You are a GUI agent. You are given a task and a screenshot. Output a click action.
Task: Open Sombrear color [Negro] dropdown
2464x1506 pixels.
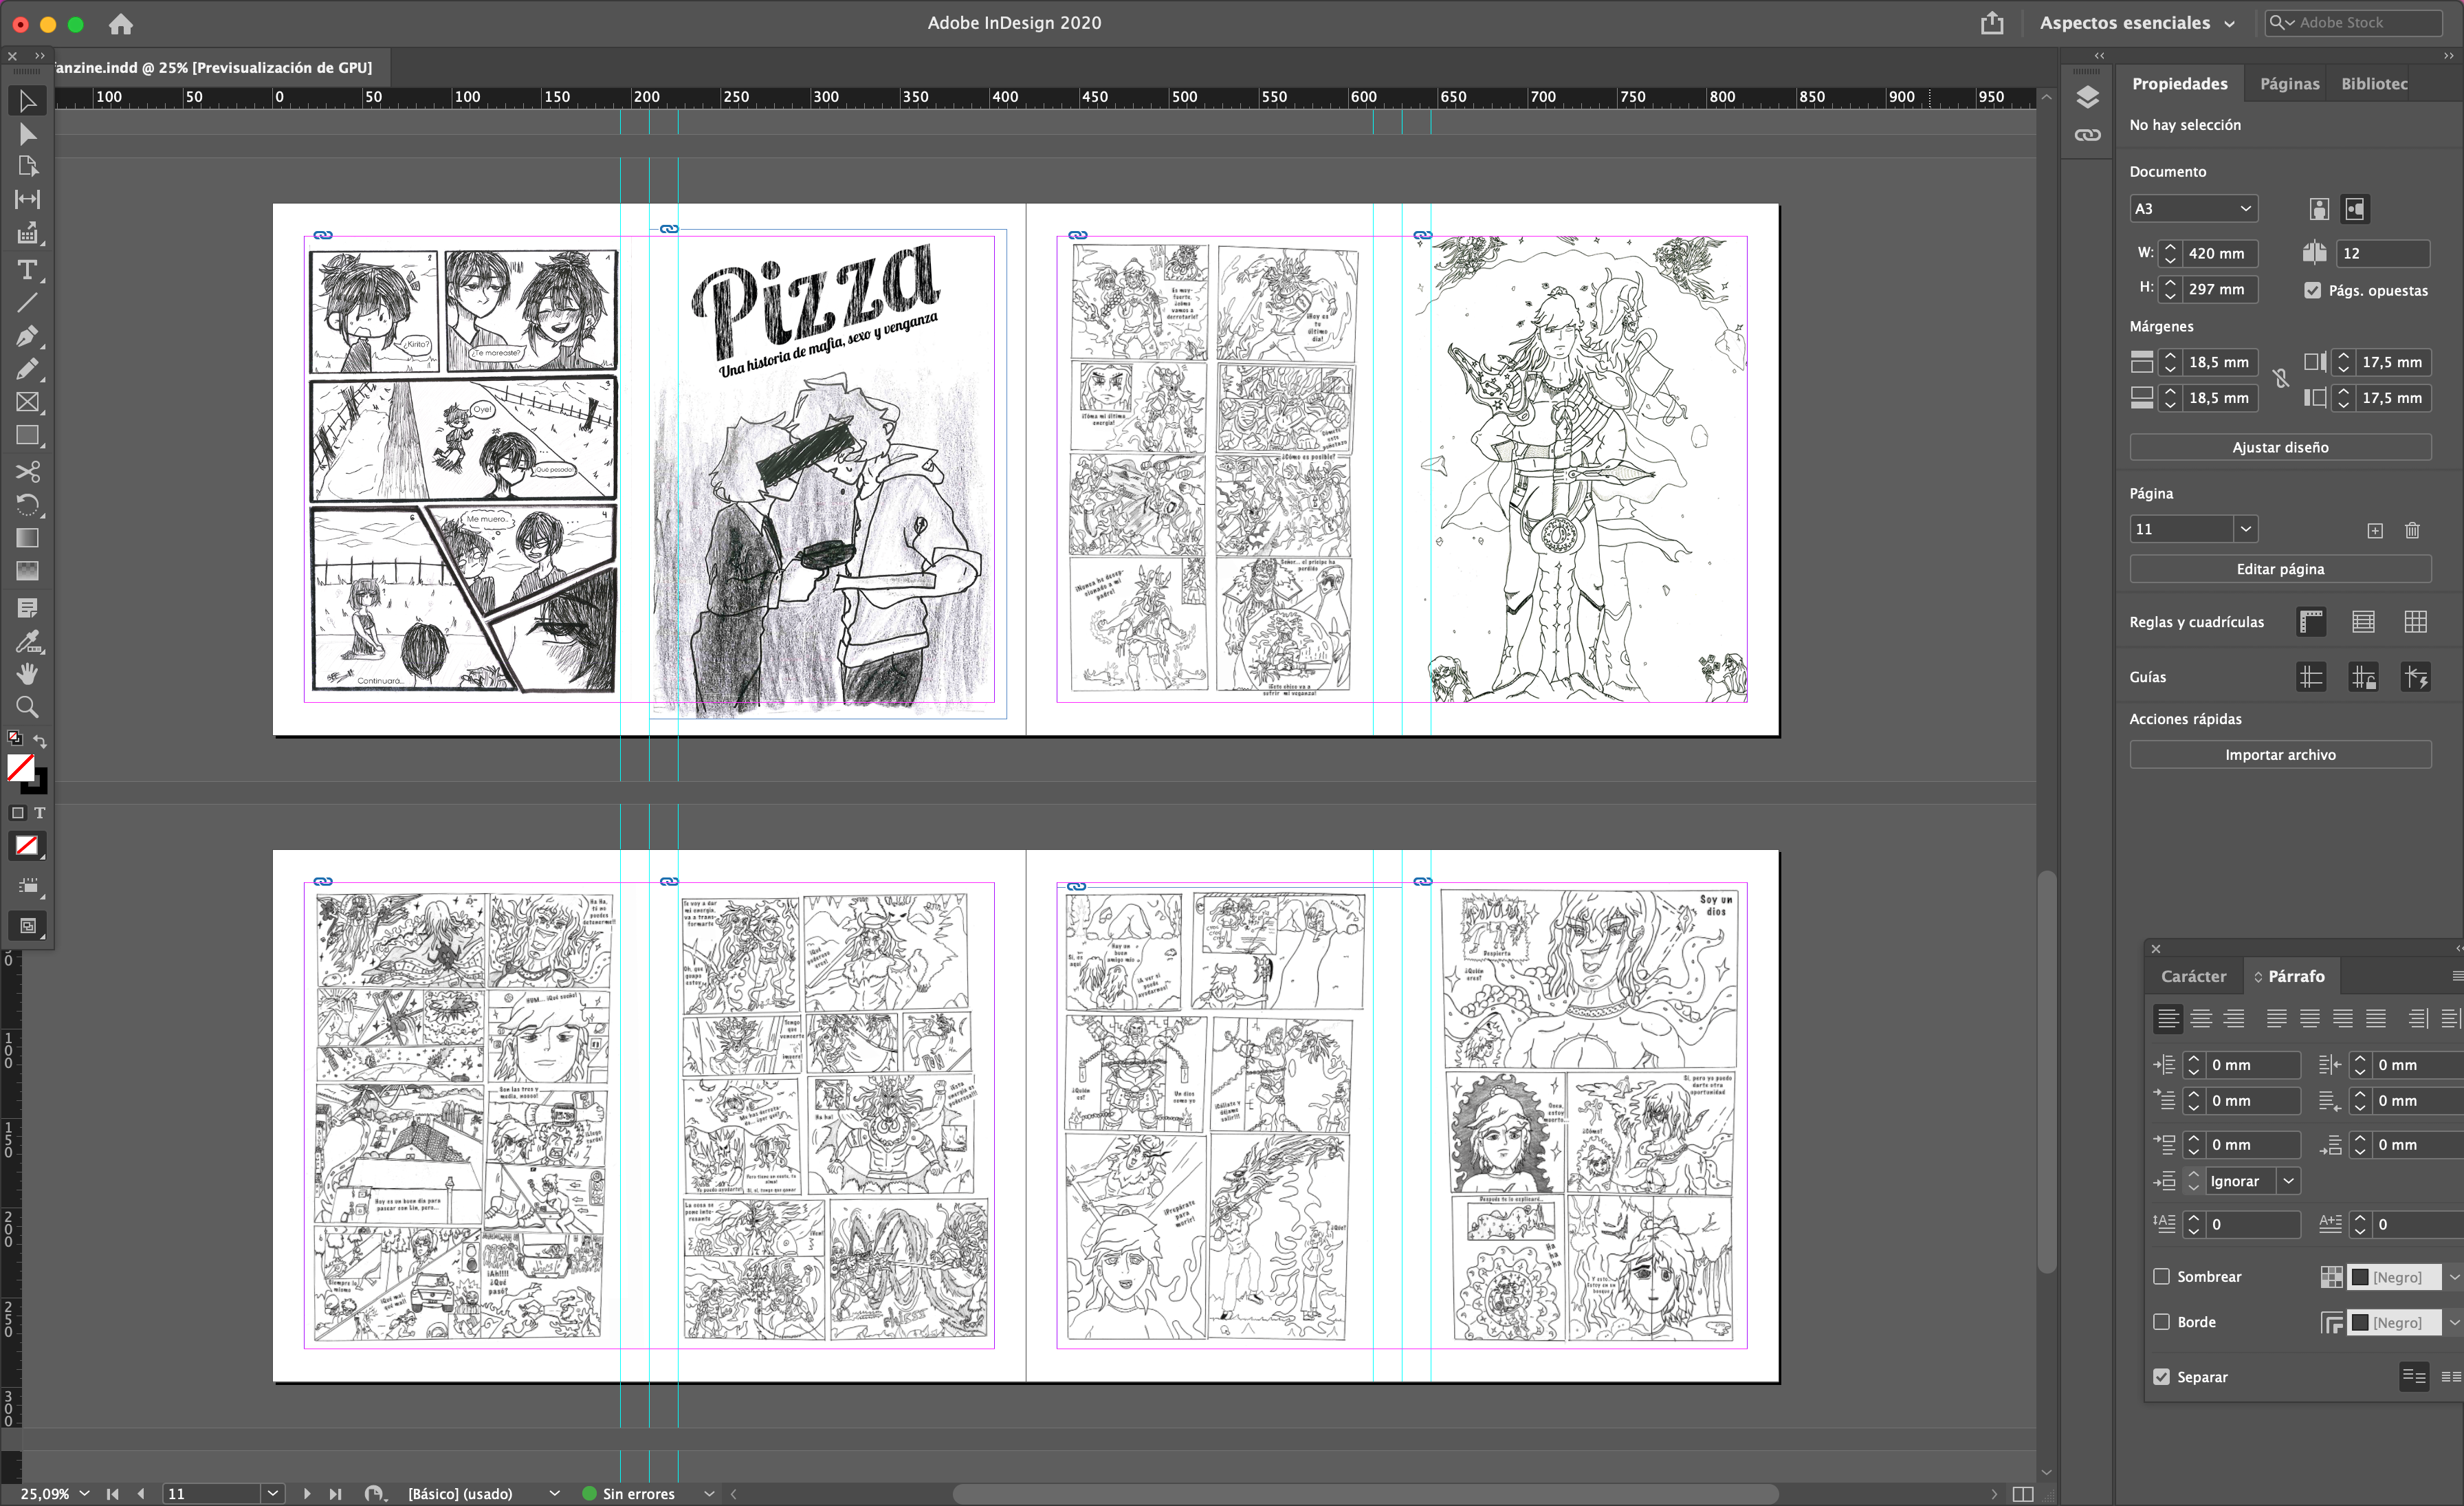(2453, 1277)
